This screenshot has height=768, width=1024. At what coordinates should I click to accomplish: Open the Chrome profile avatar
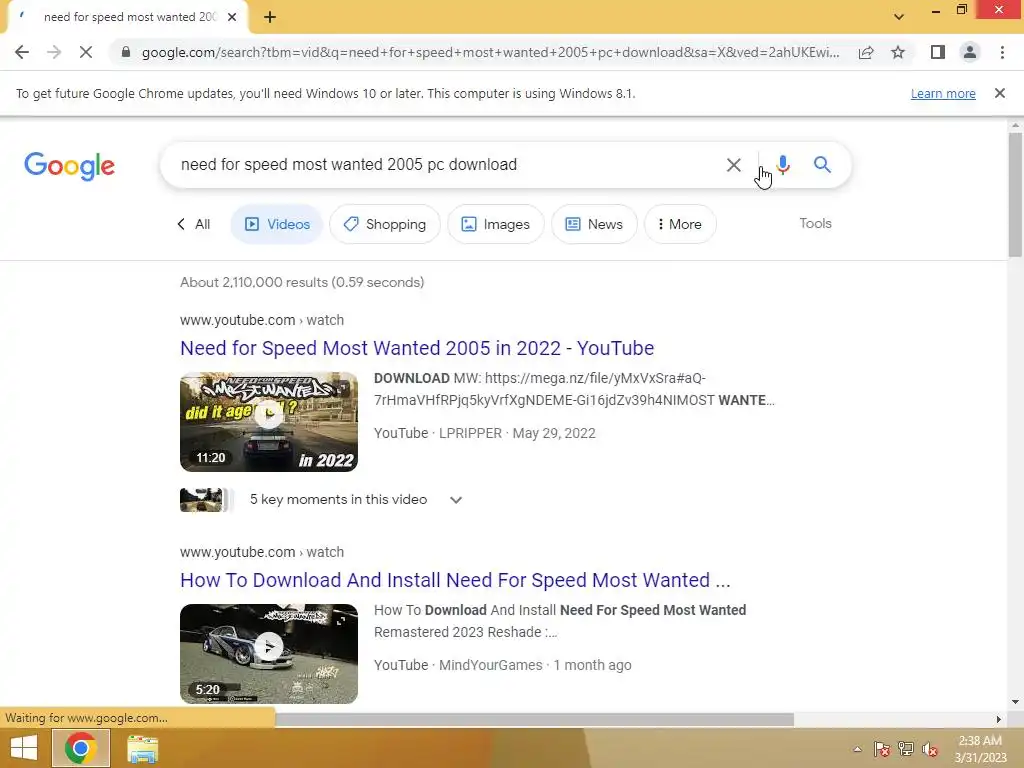pyautogui.click(x=970, y=52)
